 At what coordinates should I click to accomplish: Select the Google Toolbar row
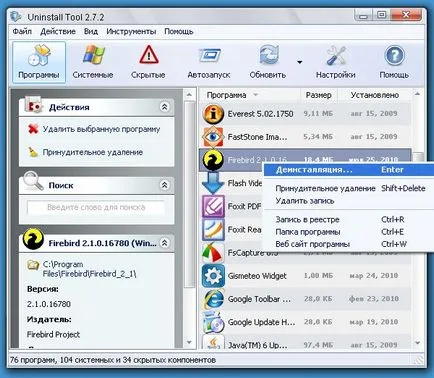pyautogui.click(x=305, y=299)
